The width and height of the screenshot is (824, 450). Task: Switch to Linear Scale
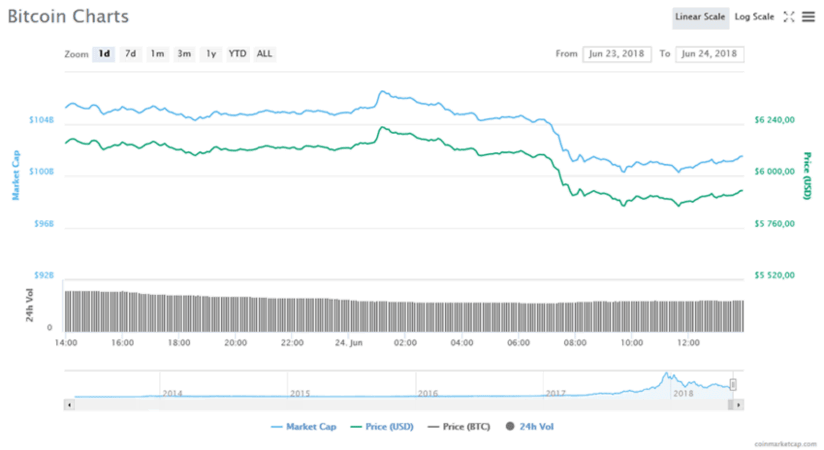coord(700,17)
